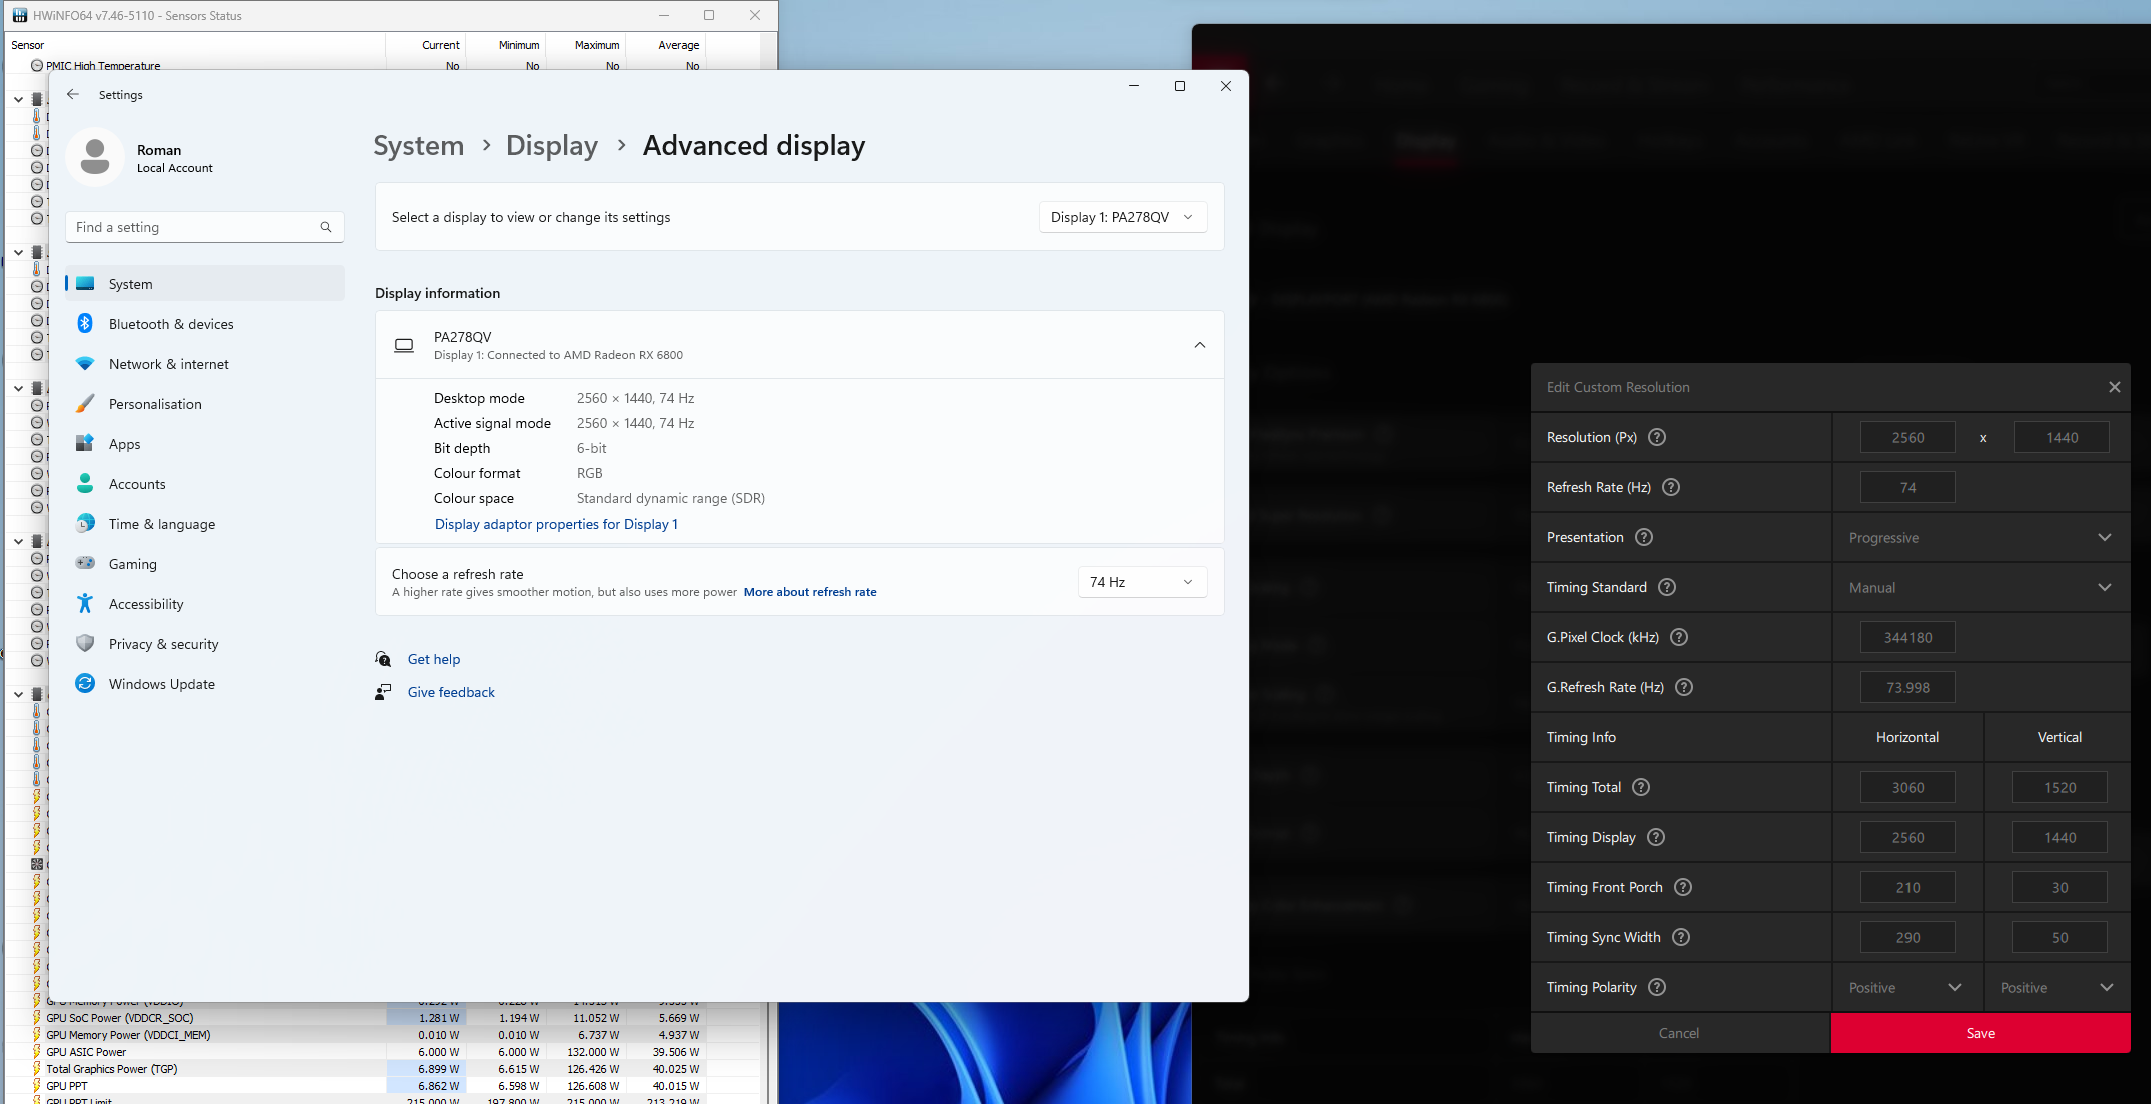Click the G.Pixel Clock value field
The image size is (2151, 1104).
tap(1907, 638)
